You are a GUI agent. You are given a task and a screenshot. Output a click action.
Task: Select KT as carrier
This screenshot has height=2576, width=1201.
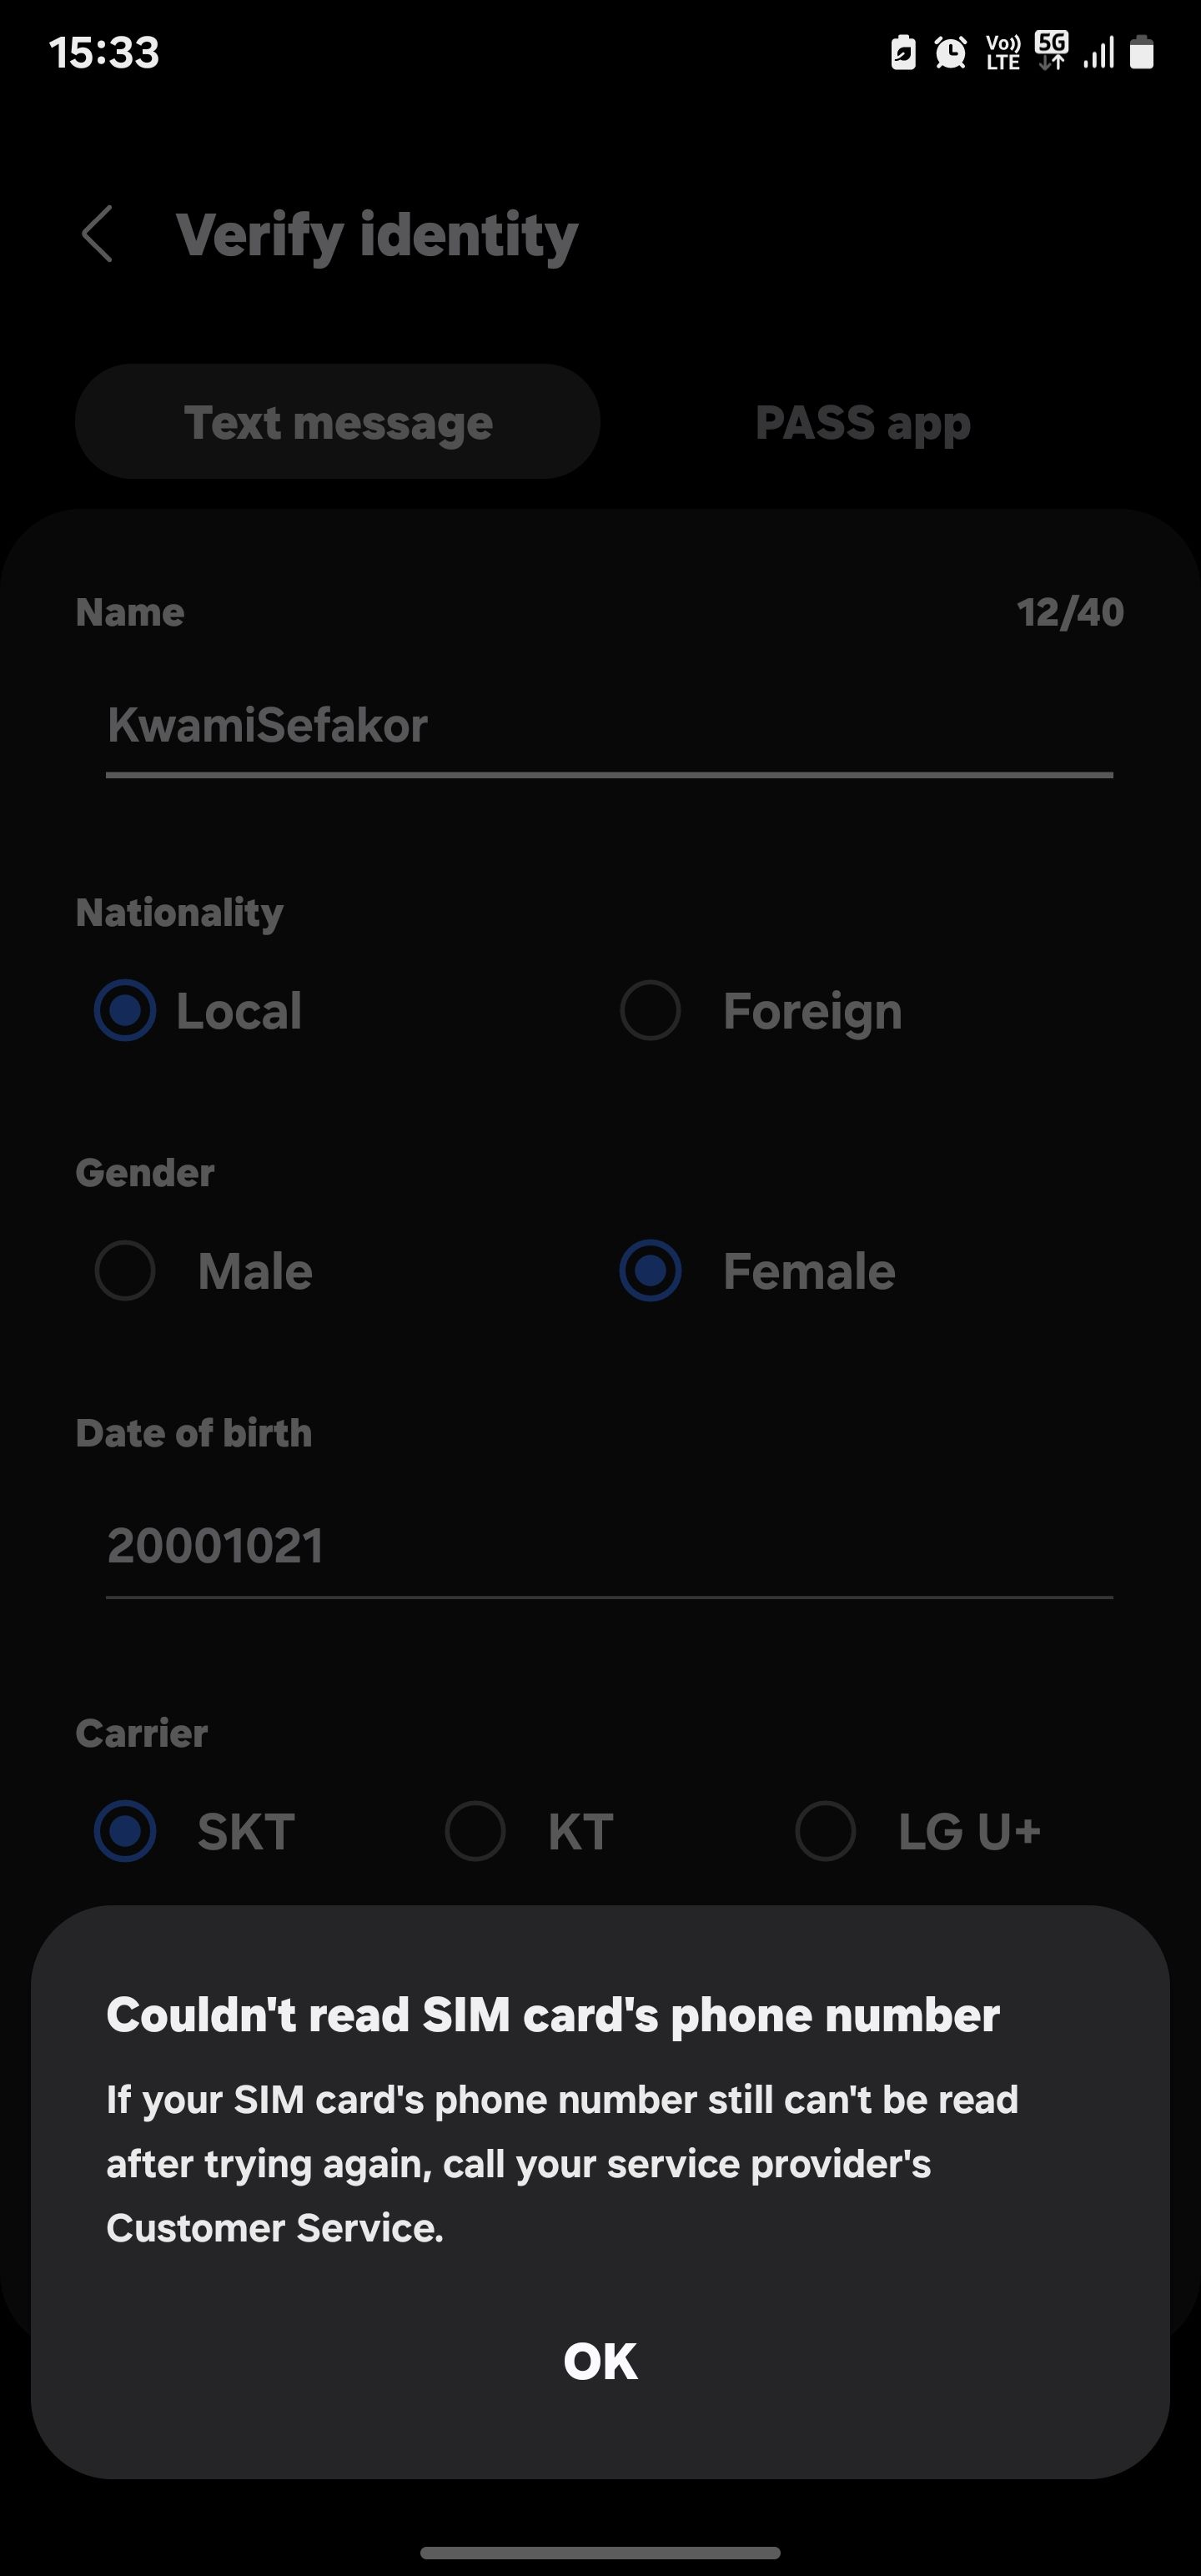click(x=475, y=1831)
